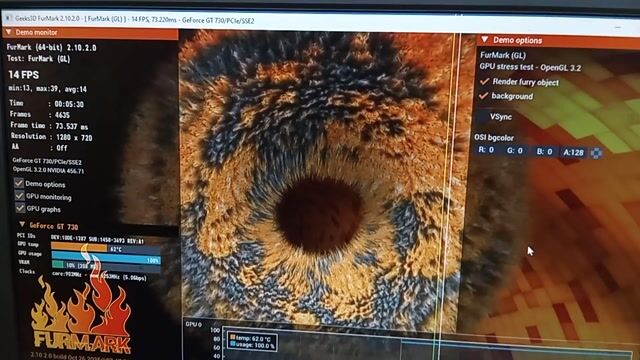Viewport: 640px width, 360px height.
Task: Click the 14 FPS readout
Action: 24,75
